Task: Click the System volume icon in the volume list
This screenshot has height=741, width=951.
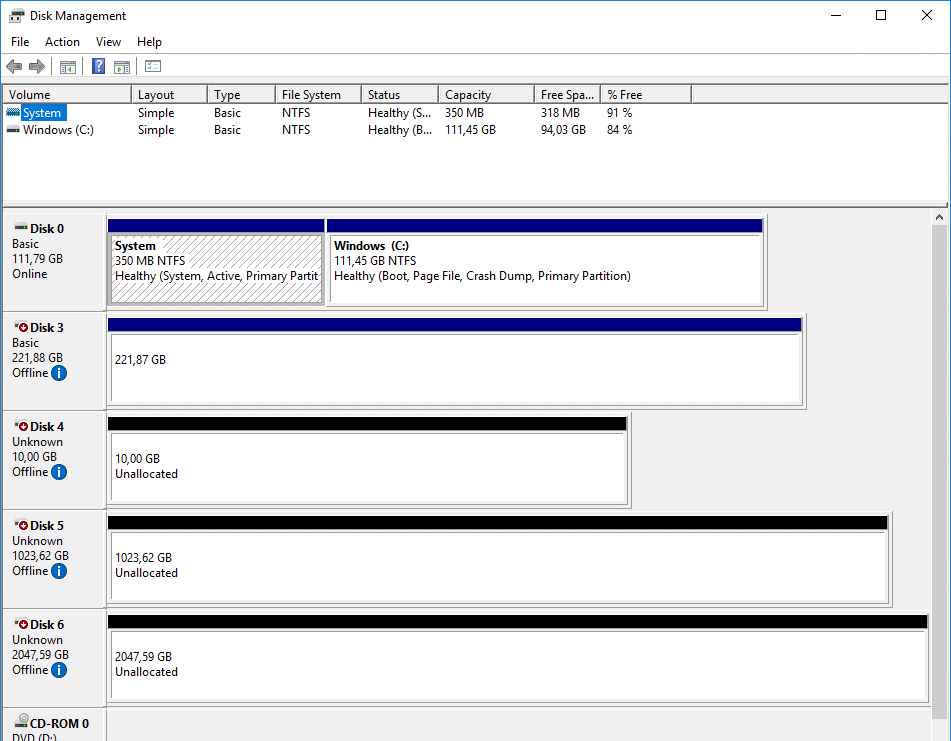Action: [x=13, y=112]
